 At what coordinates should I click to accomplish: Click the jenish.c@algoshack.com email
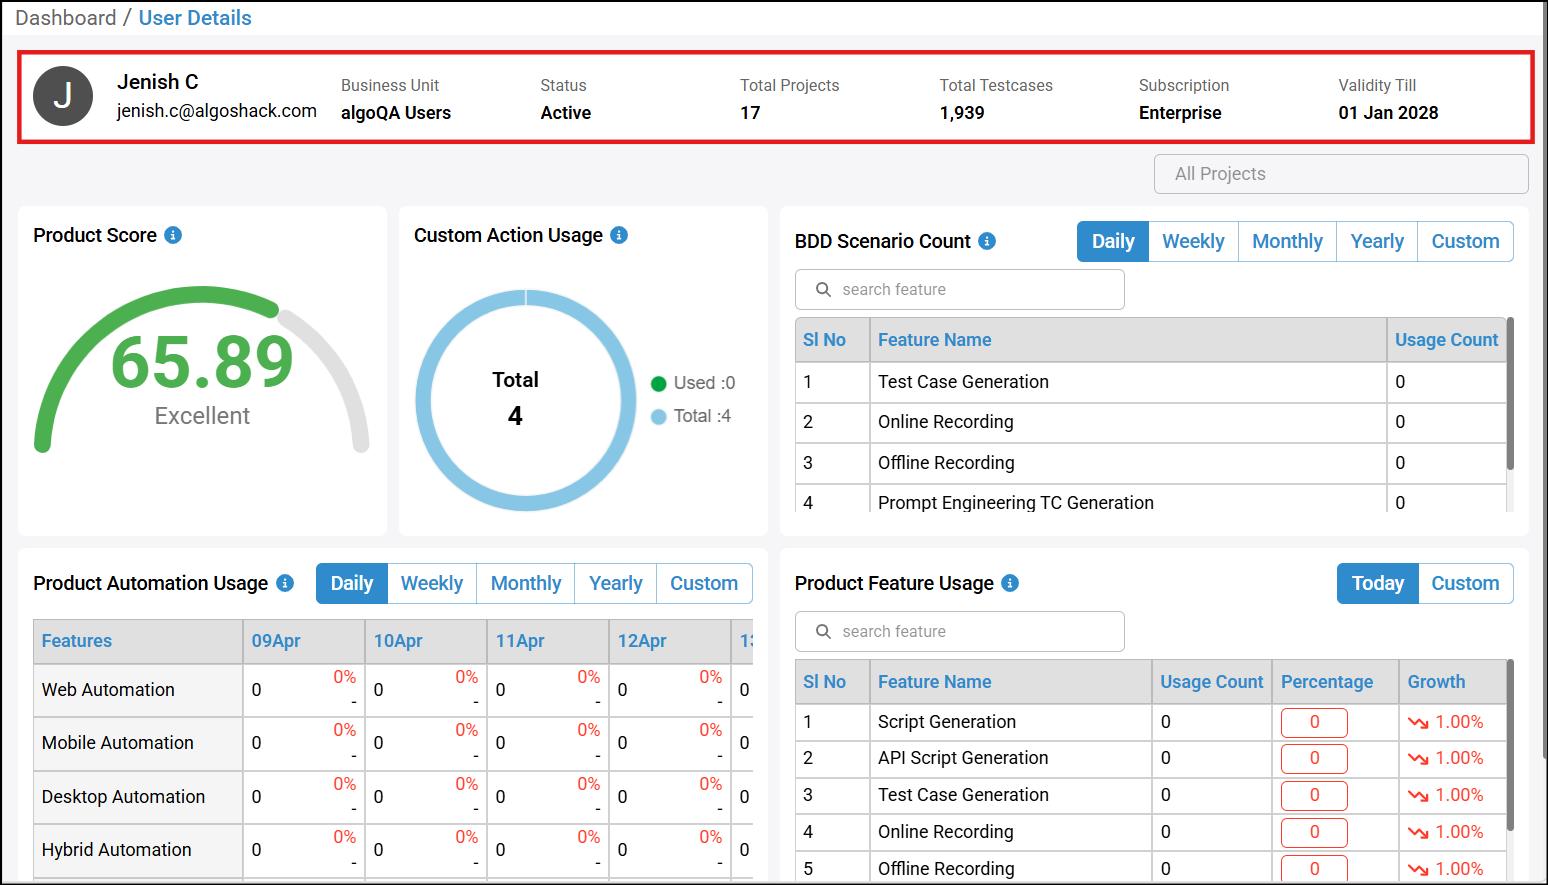coord(217,111)
